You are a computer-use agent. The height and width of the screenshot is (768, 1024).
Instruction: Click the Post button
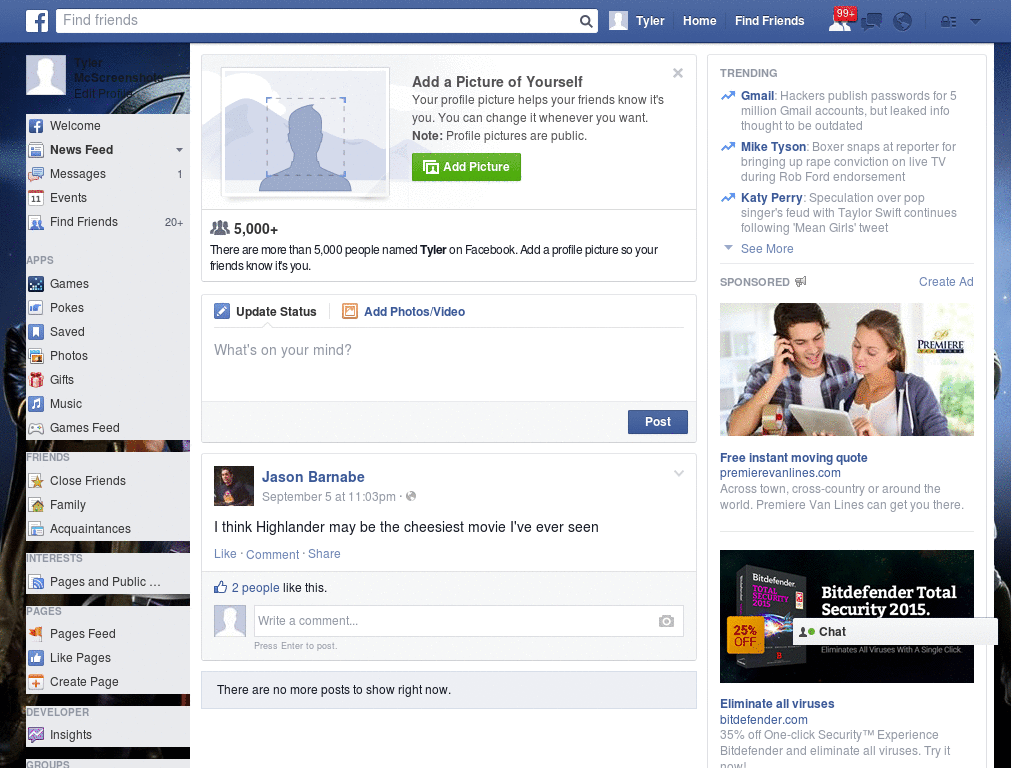click(x=658, y=422)
